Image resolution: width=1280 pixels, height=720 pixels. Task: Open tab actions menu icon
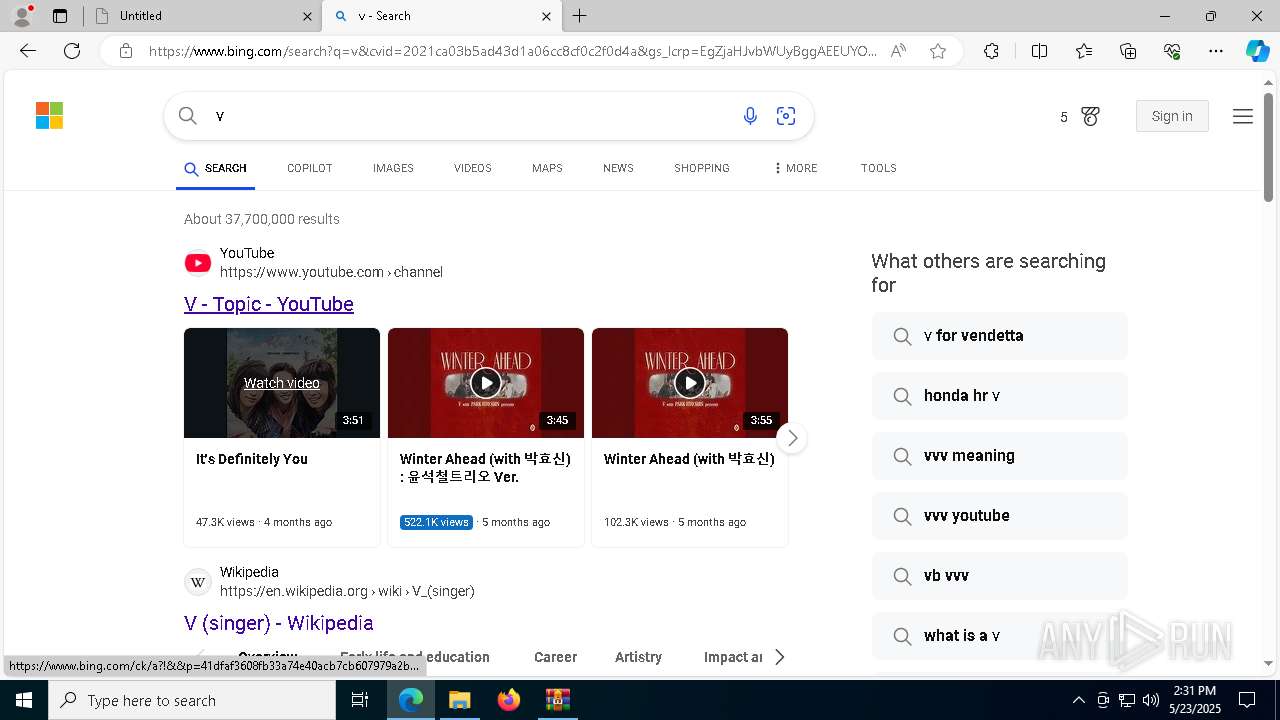click(x=60, y=16)
